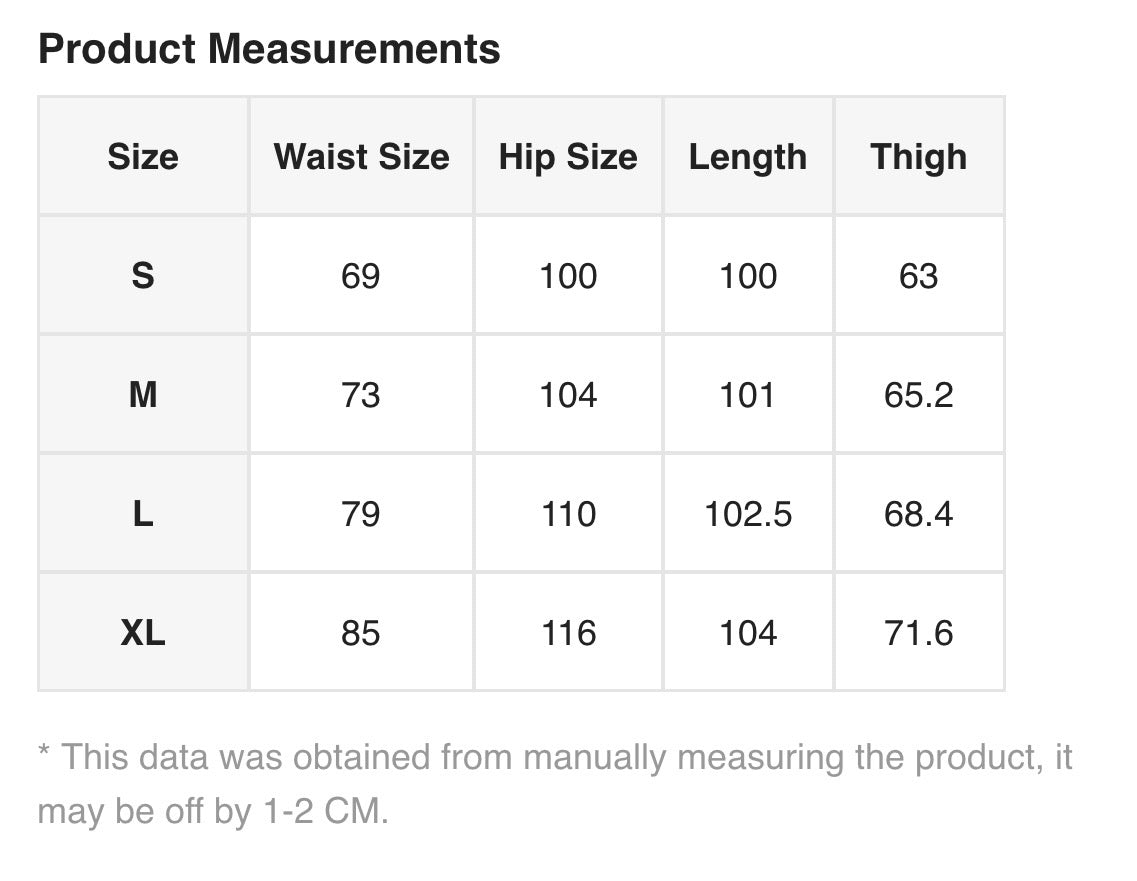Image resolution: width=1137 pixels, height=881 pixels.
Task: Click the manual measurement disclaimer note
Action: coord(554,783)
